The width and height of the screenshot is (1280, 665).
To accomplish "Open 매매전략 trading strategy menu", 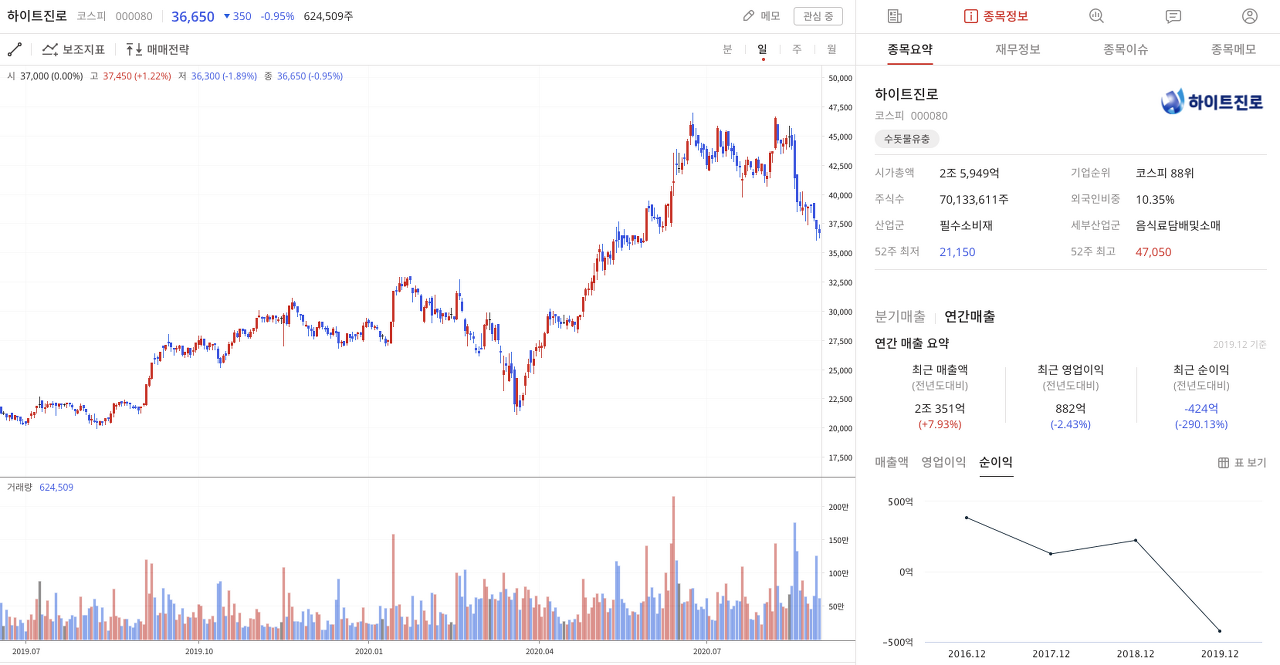I will (x=157, y=49).
